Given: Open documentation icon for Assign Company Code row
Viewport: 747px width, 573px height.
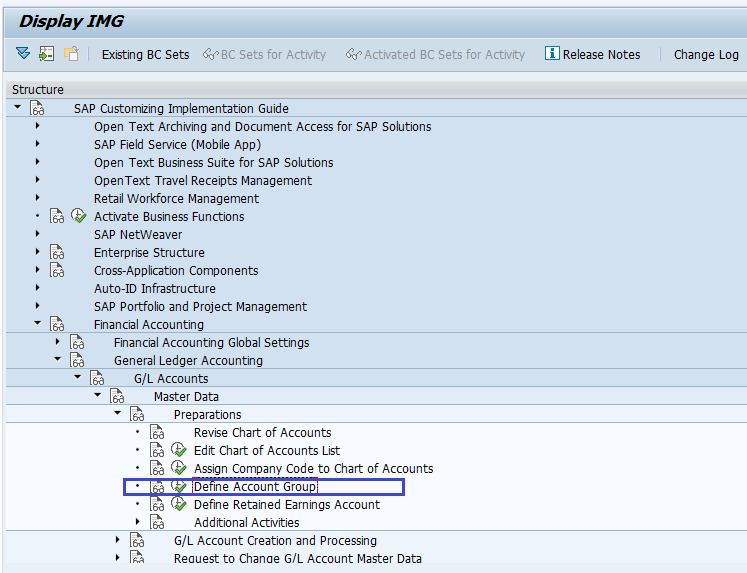Looking at the screenshot, I should (x=157, y=468).
